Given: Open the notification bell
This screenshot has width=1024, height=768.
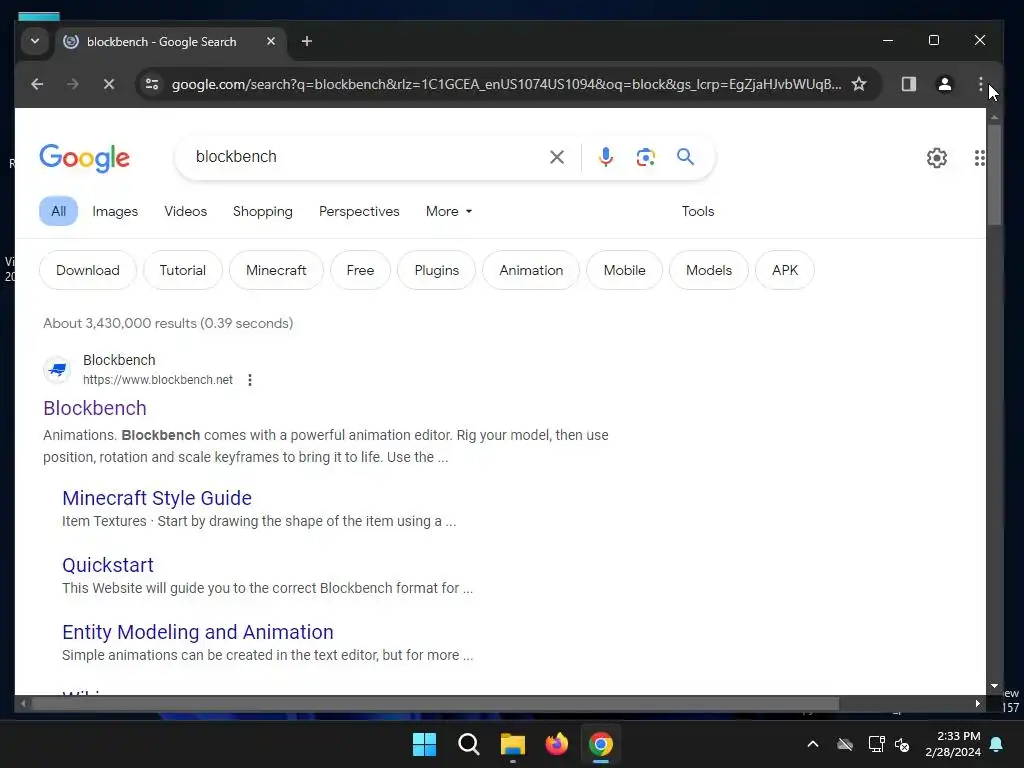Looking at the screenshot, I should tap(997, 744).
